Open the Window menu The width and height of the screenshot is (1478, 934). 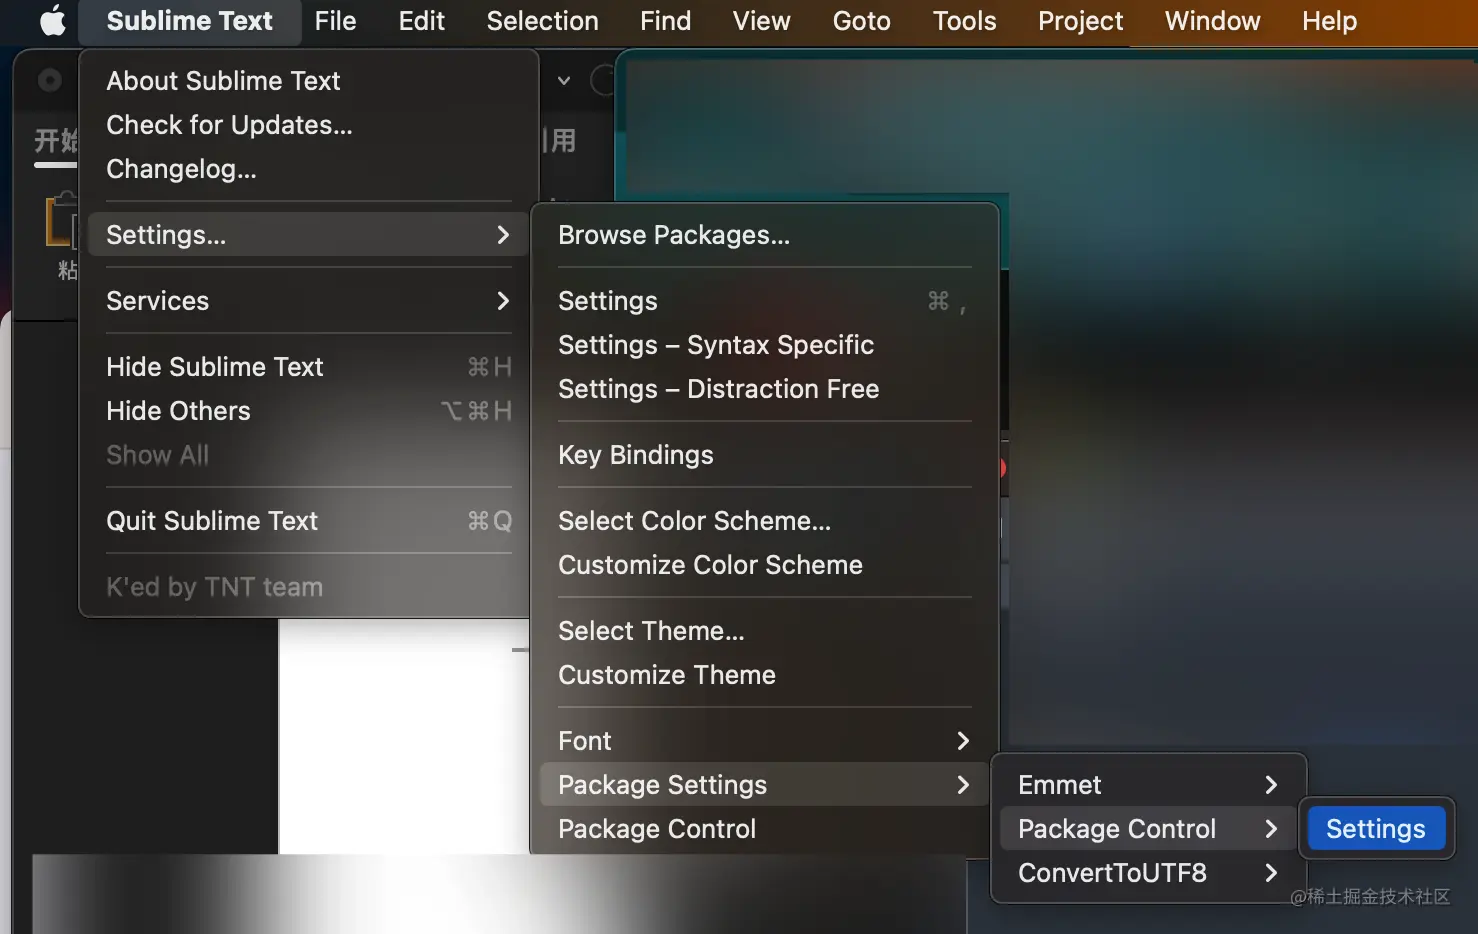1212,21
